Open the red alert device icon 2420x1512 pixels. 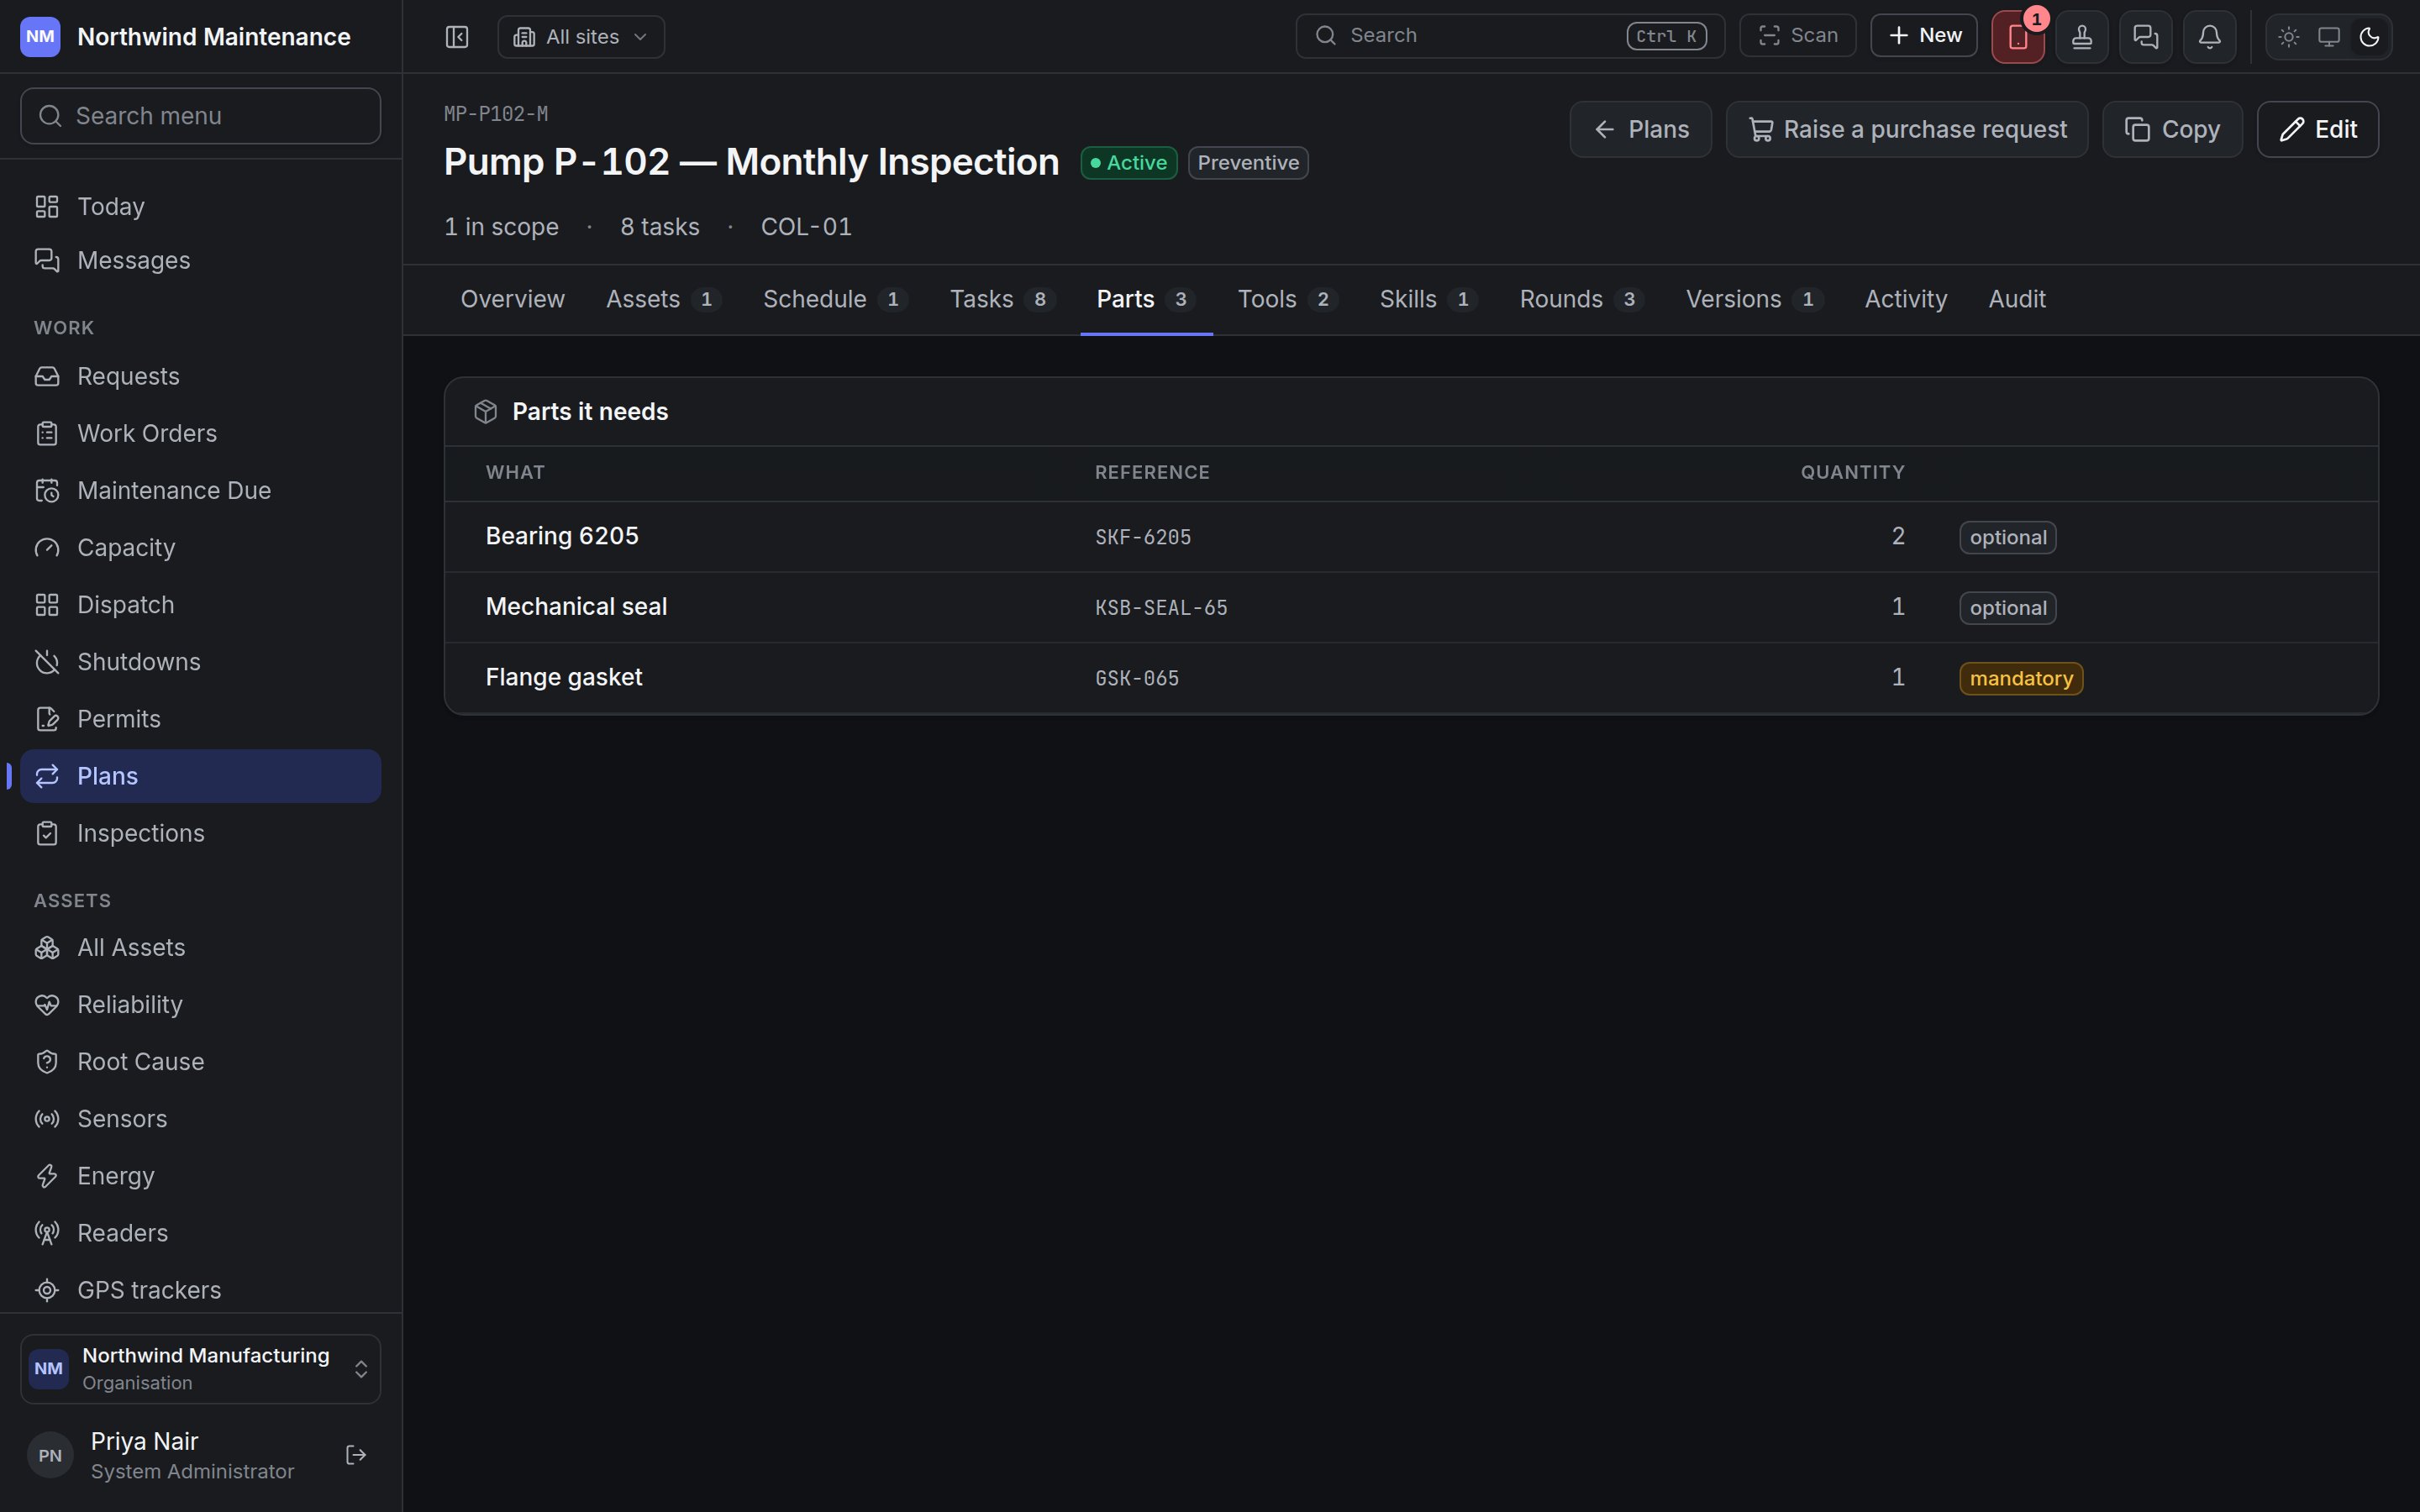[2017, 37]
